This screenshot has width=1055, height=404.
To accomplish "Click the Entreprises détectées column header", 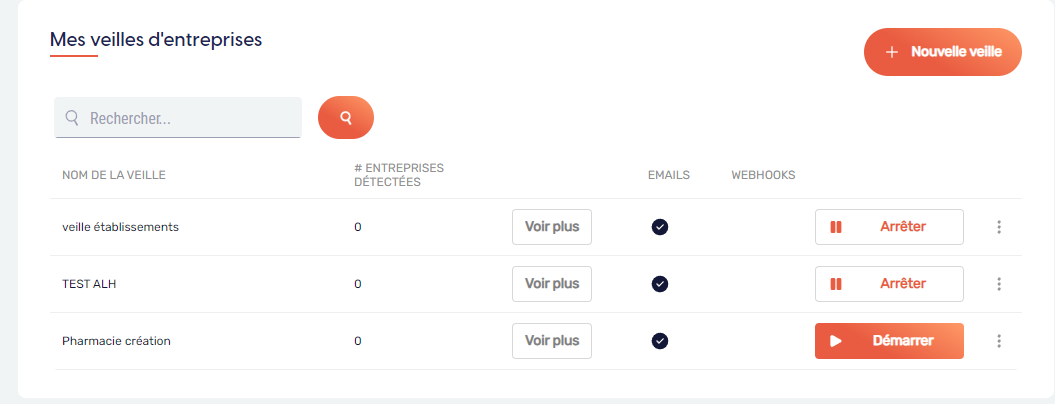I will tap(399, 175).
